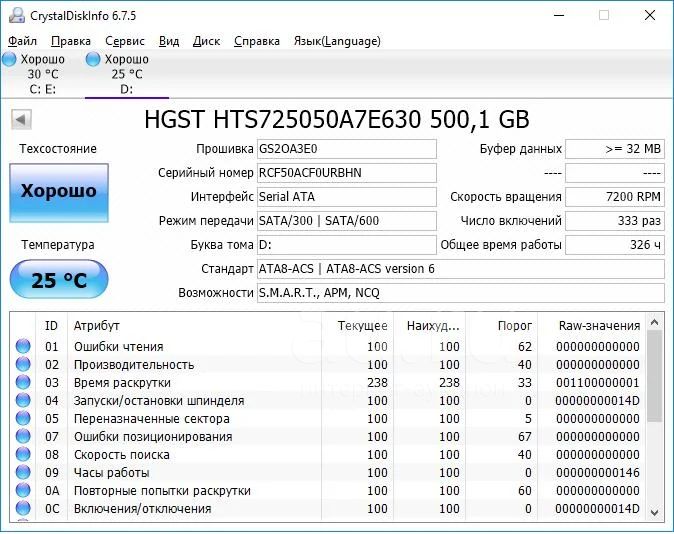Click the serial number field RCF50ACF0URBHN
The width and height of the screenshot is (674, 534).
[x=347, y=173]
